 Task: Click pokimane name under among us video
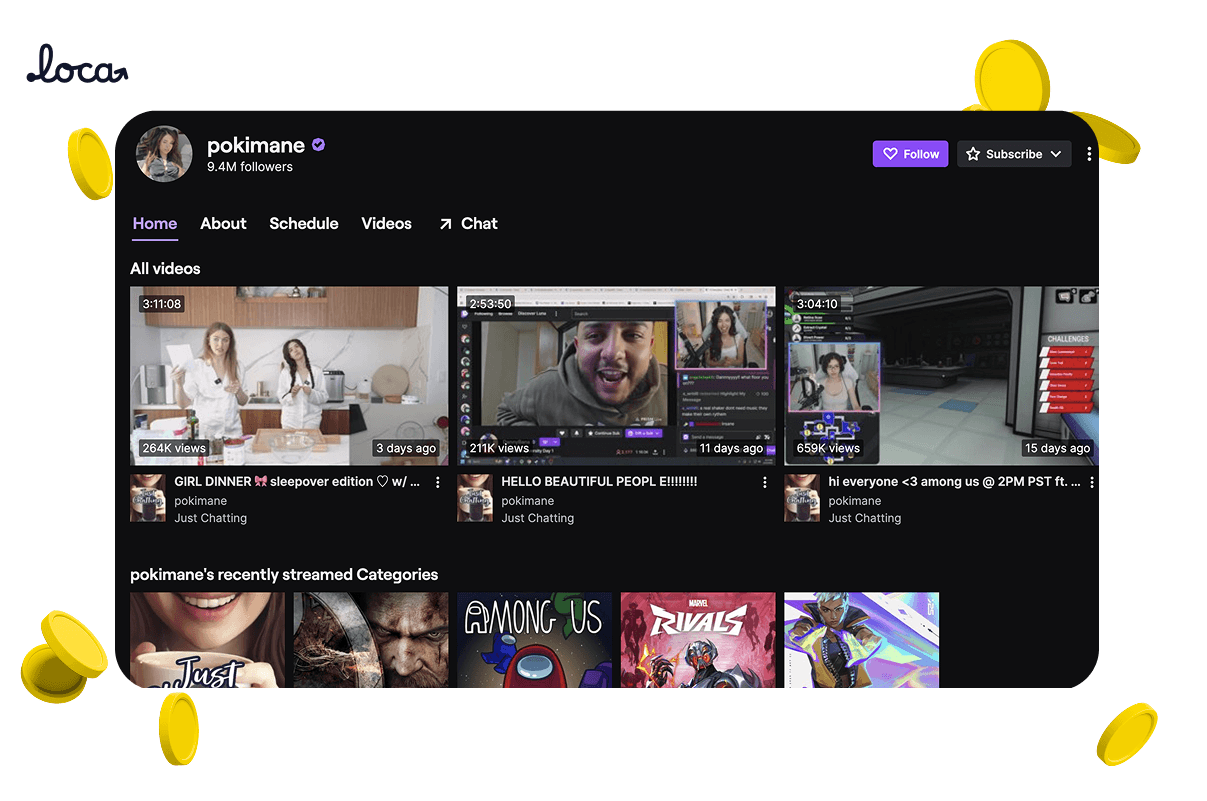click(x=854, y=501)
